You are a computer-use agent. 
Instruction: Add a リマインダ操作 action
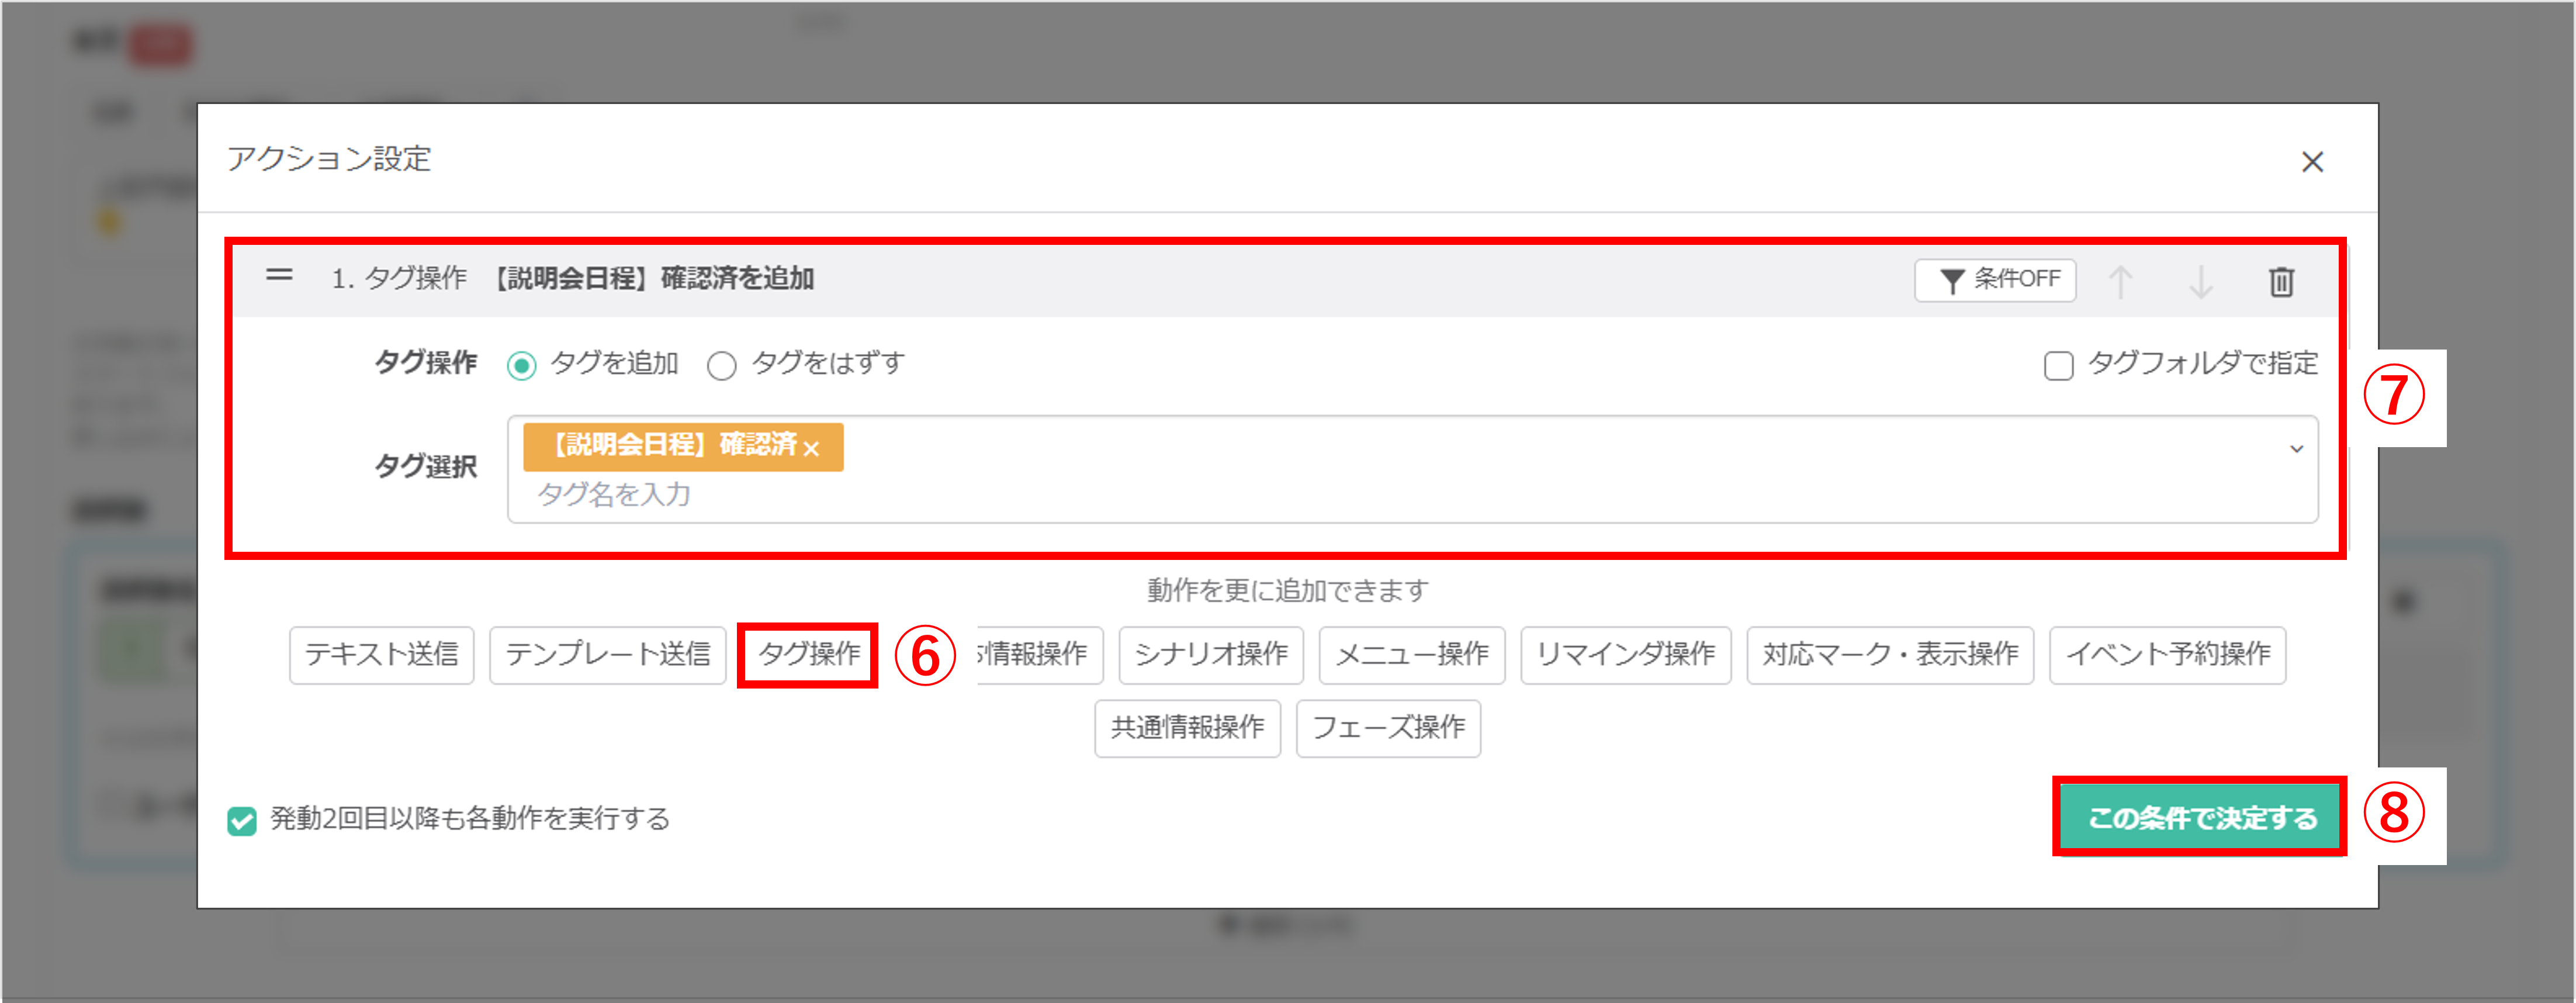point(1625,655)
